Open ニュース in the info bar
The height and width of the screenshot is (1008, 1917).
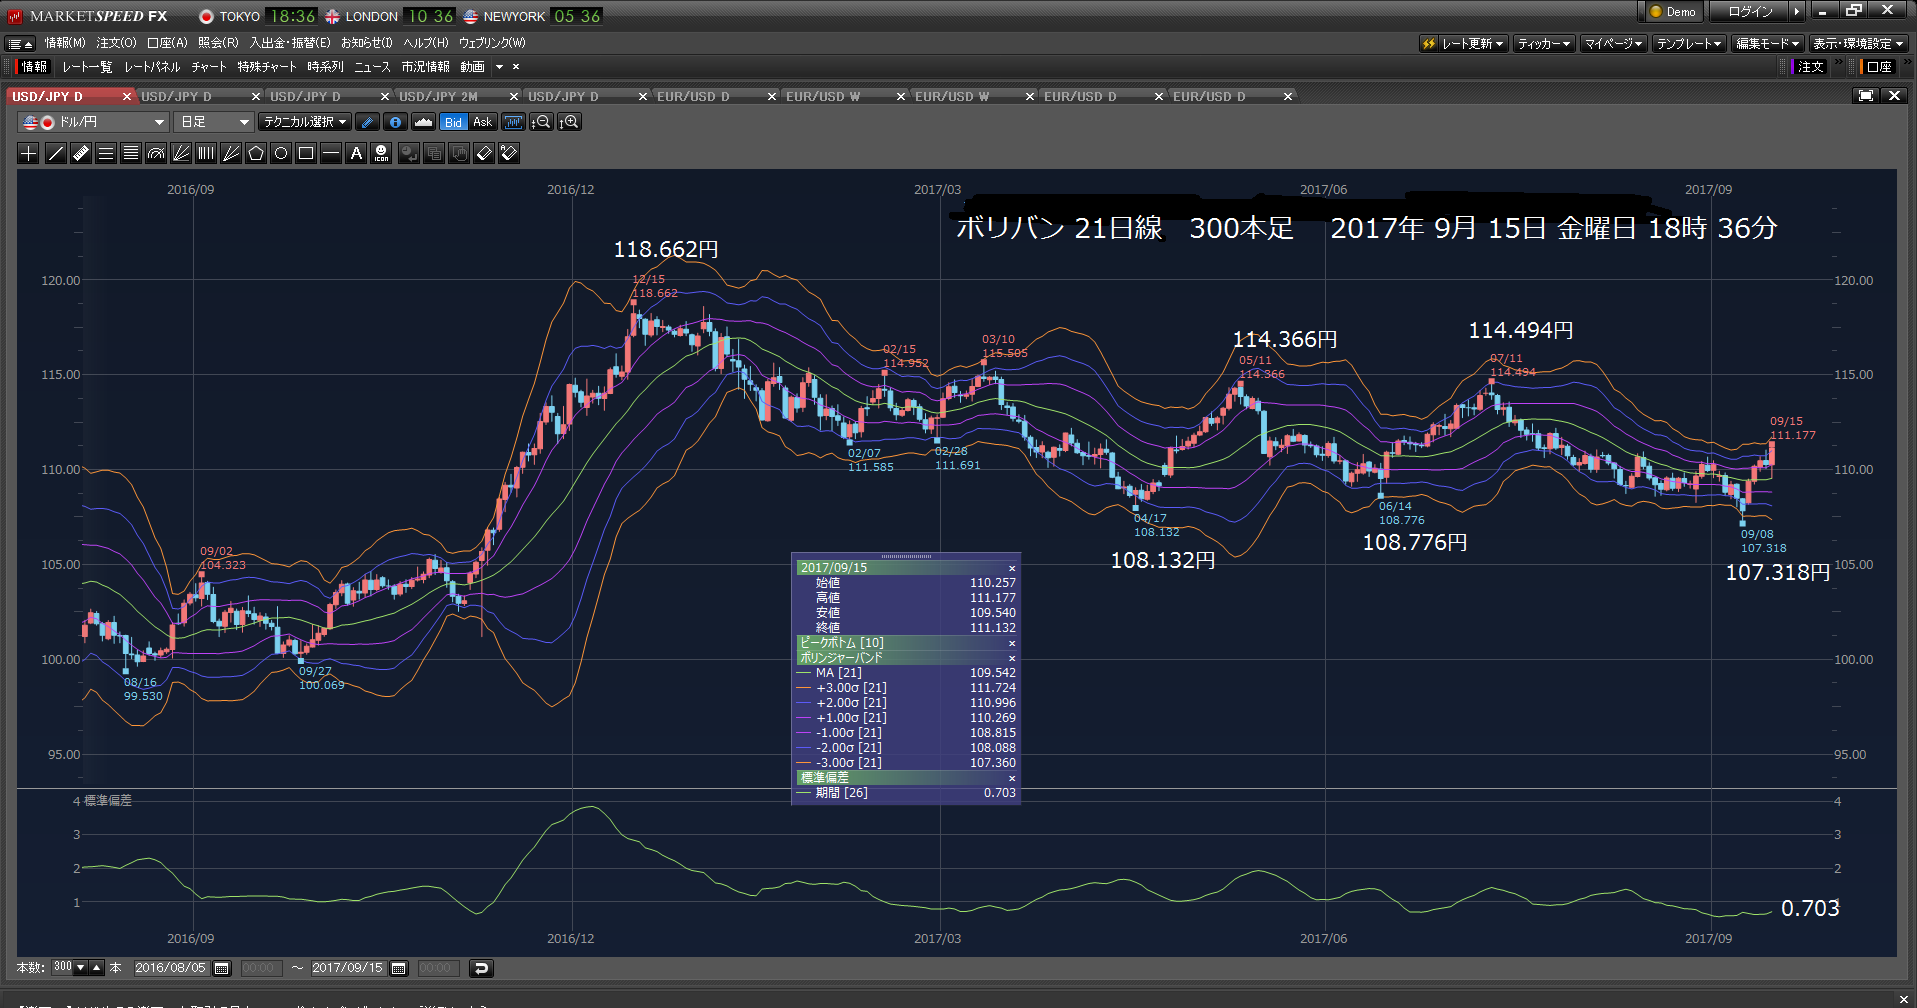(372, 67)
